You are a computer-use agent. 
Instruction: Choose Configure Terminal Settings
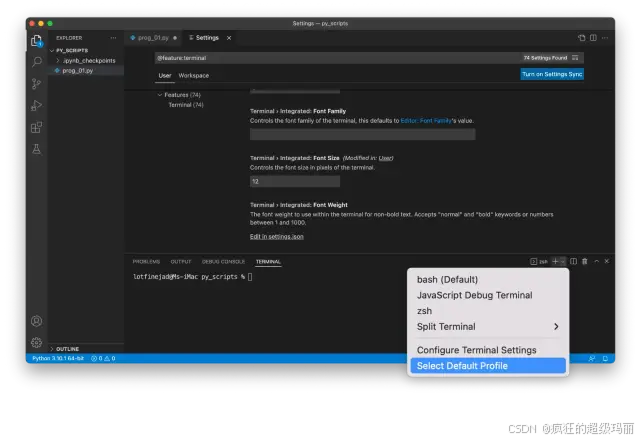pos(488,350)
